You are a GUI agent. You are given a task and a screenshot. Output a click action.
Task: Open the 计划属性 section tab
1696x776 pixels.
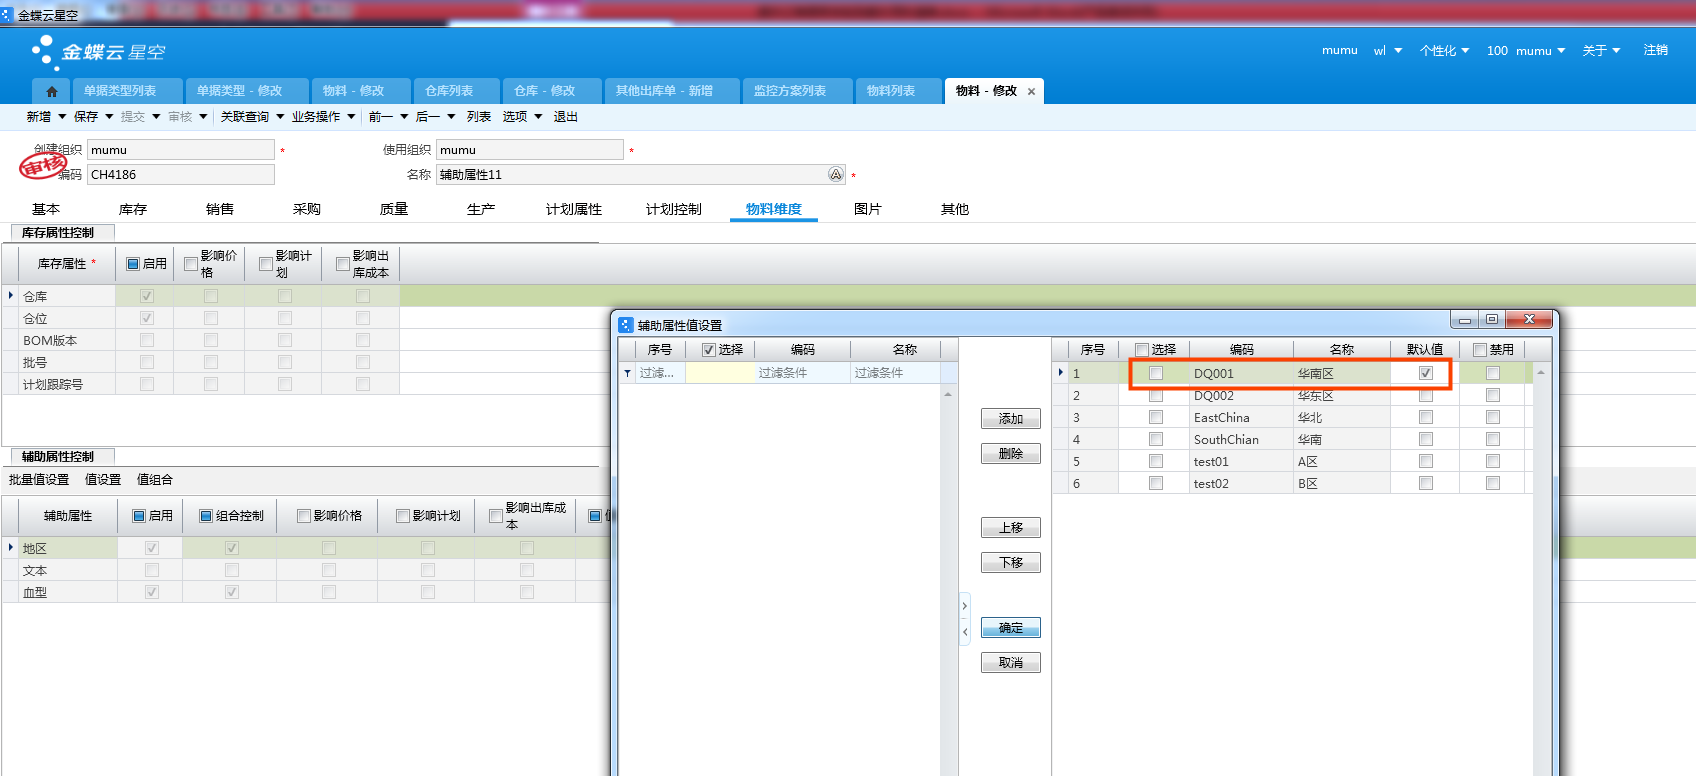(574, 209)
